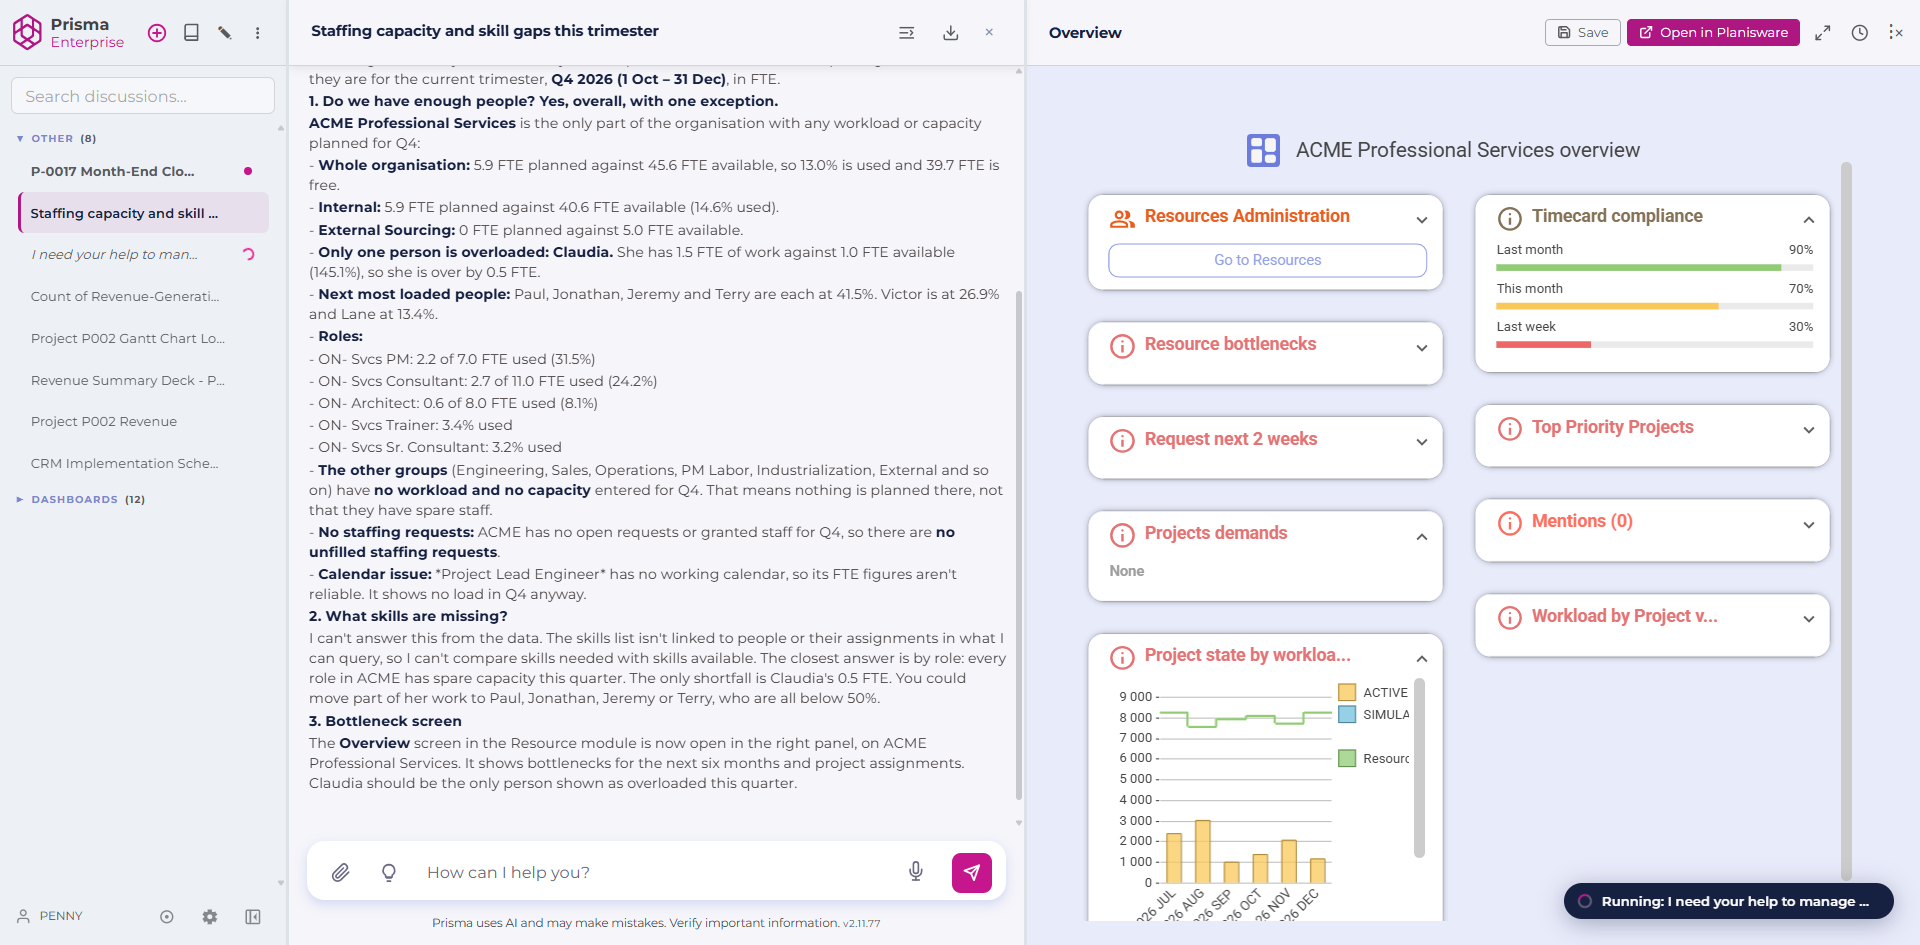Click the microphone voice input icon
This screenshot has width=1920, height=945.
point(916,872)
